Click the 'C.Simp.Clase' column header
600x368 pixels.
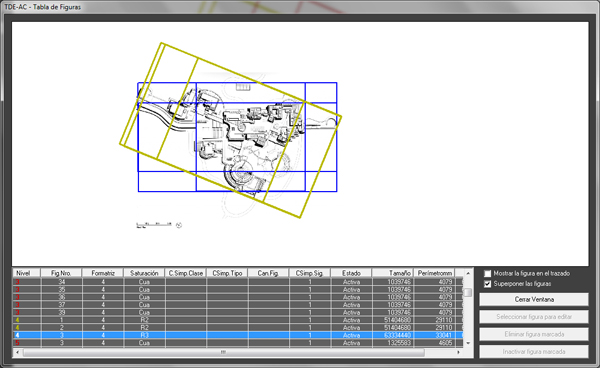coord(186,273)
